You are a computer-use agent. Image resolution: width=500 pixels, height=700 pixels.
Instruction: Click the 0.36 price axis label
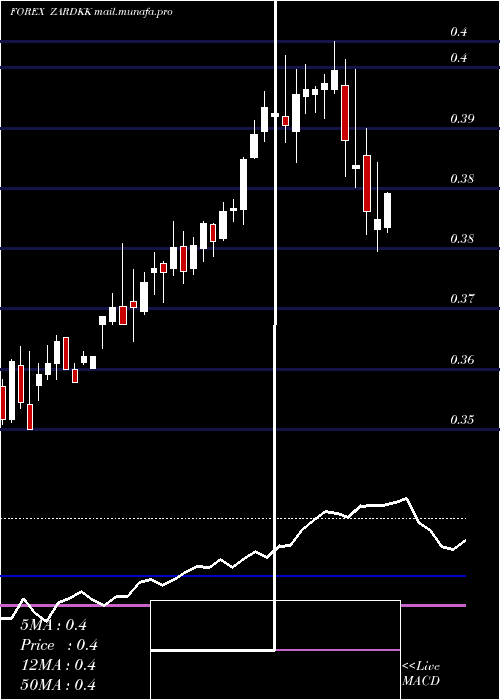tap(462, 359)
